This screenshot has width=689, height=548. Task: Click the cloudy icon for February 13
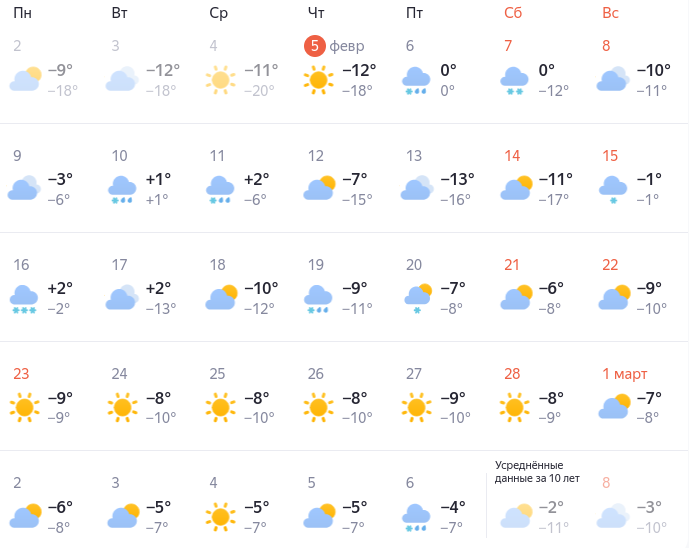(417, 189)
